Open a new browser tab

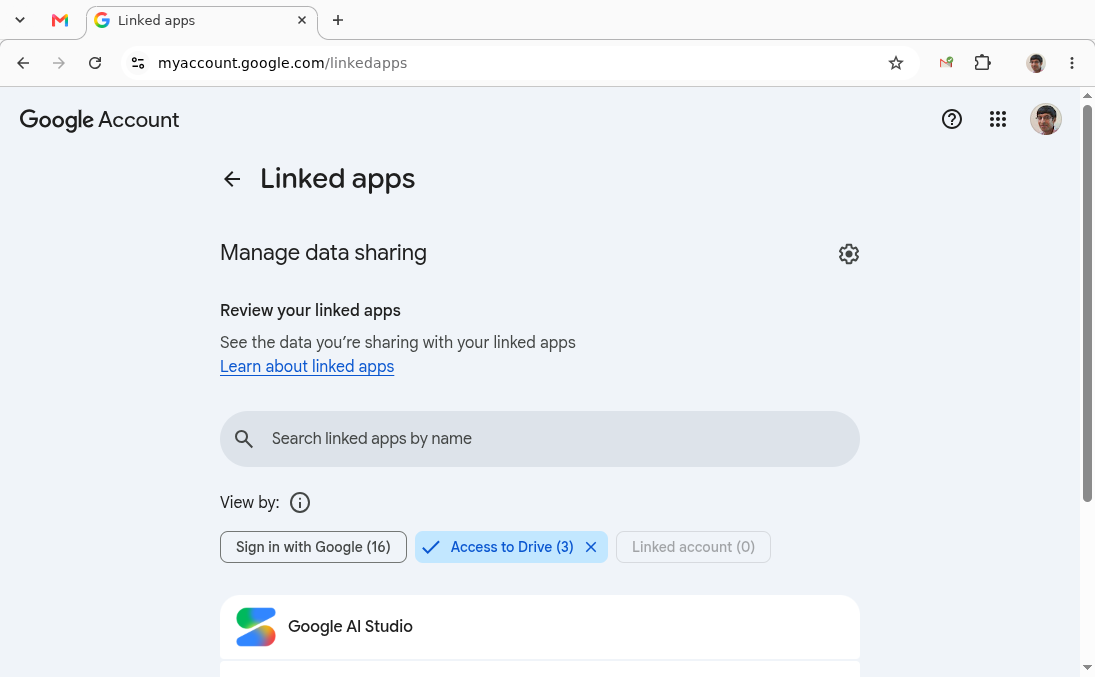[338, 20]
